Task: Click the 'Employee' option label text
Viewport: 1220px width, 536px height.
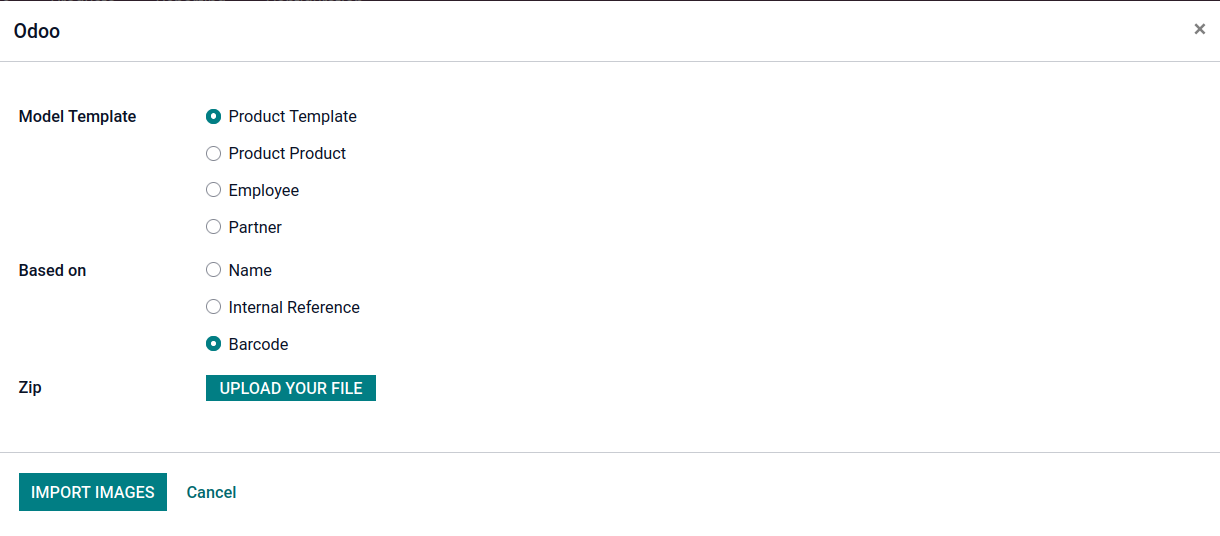Action: tap(264, 190)
